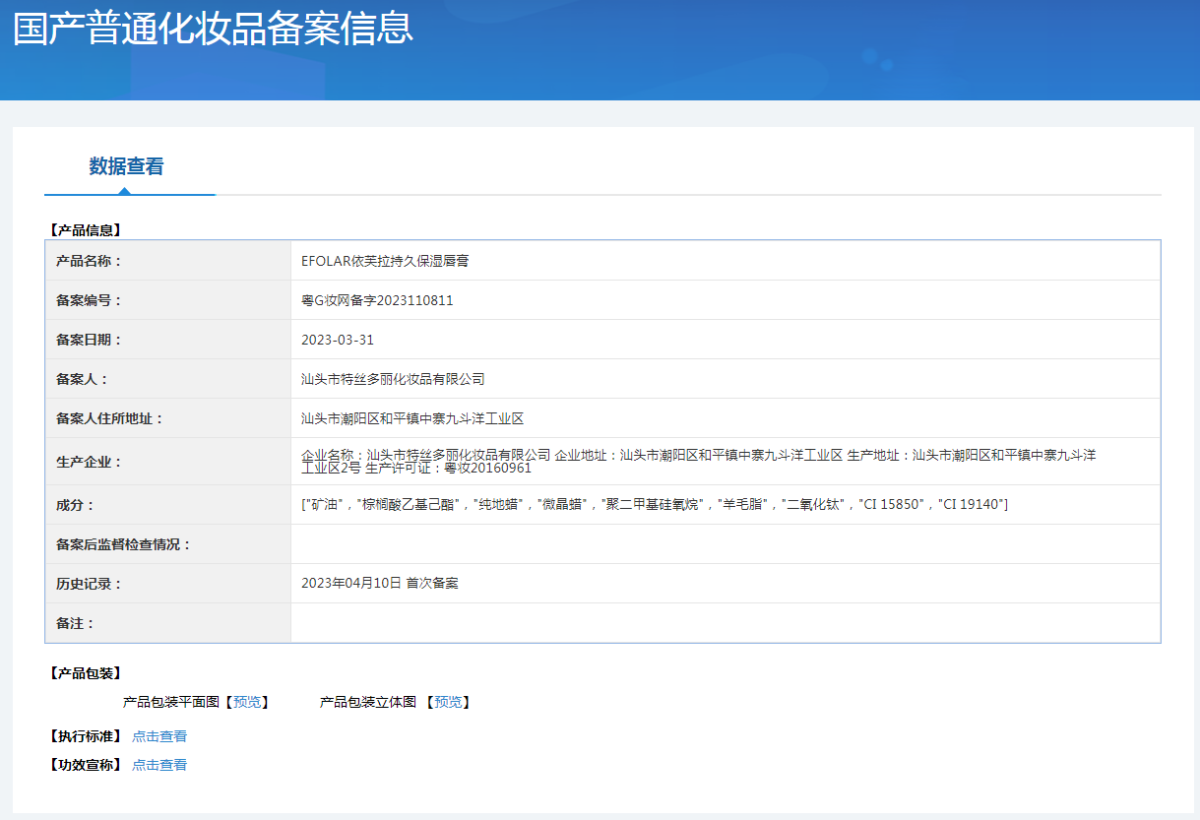Screen dimensions: 1200x820
Task: Click the 备案人： row label
Action: pyautogui.click(x=81, y=379)
